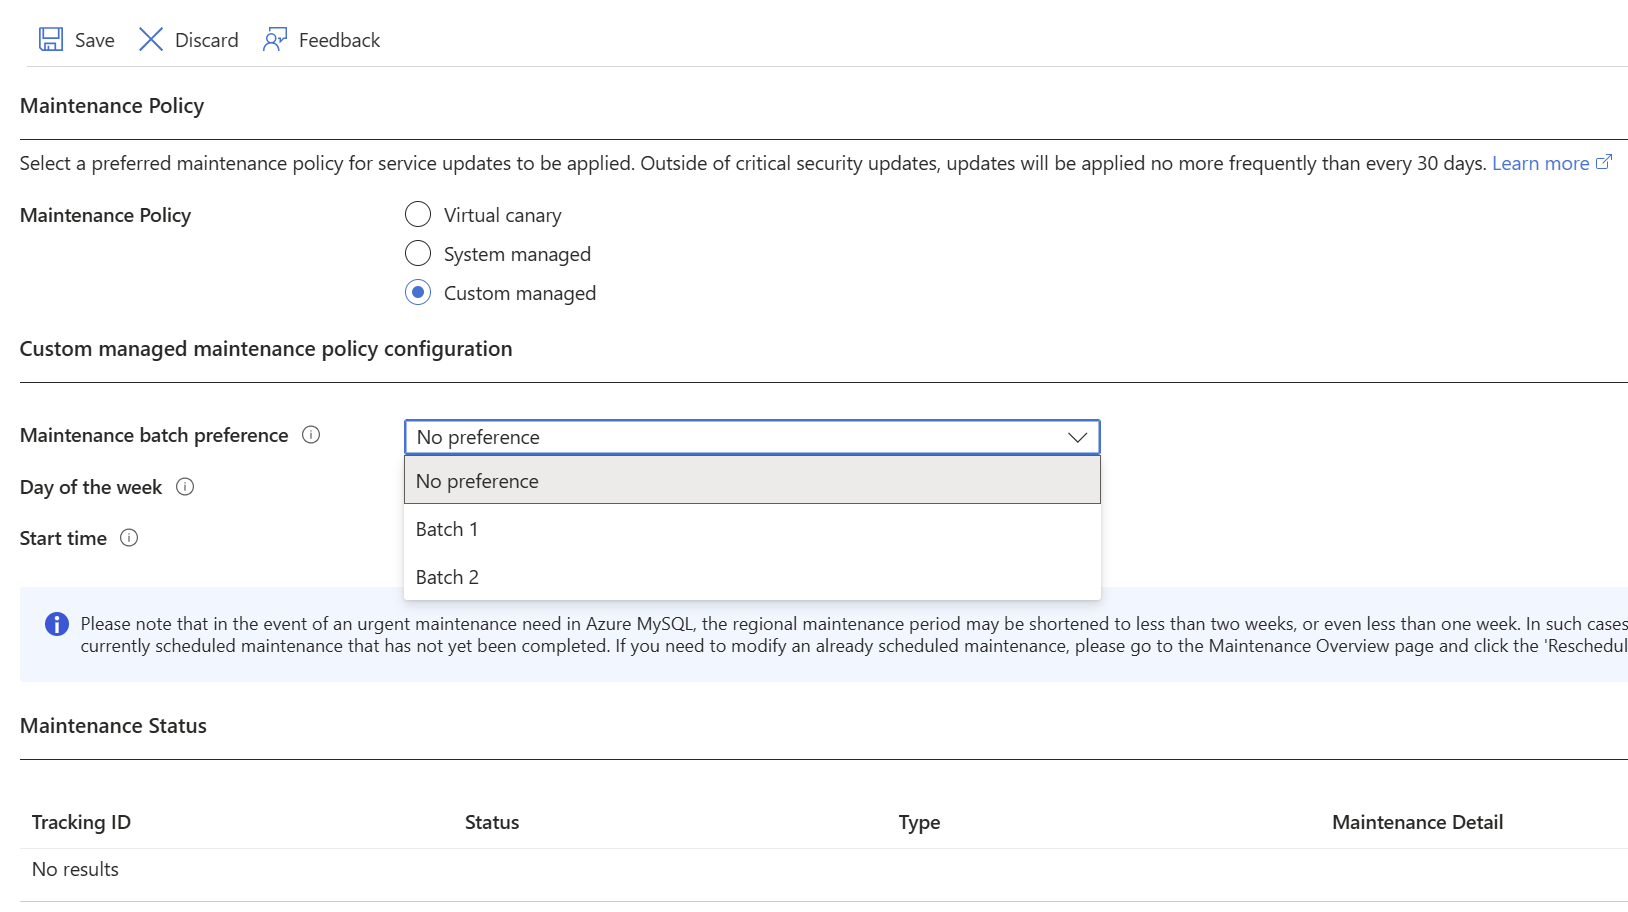Click the Discard X icon

tap(151, 40)
